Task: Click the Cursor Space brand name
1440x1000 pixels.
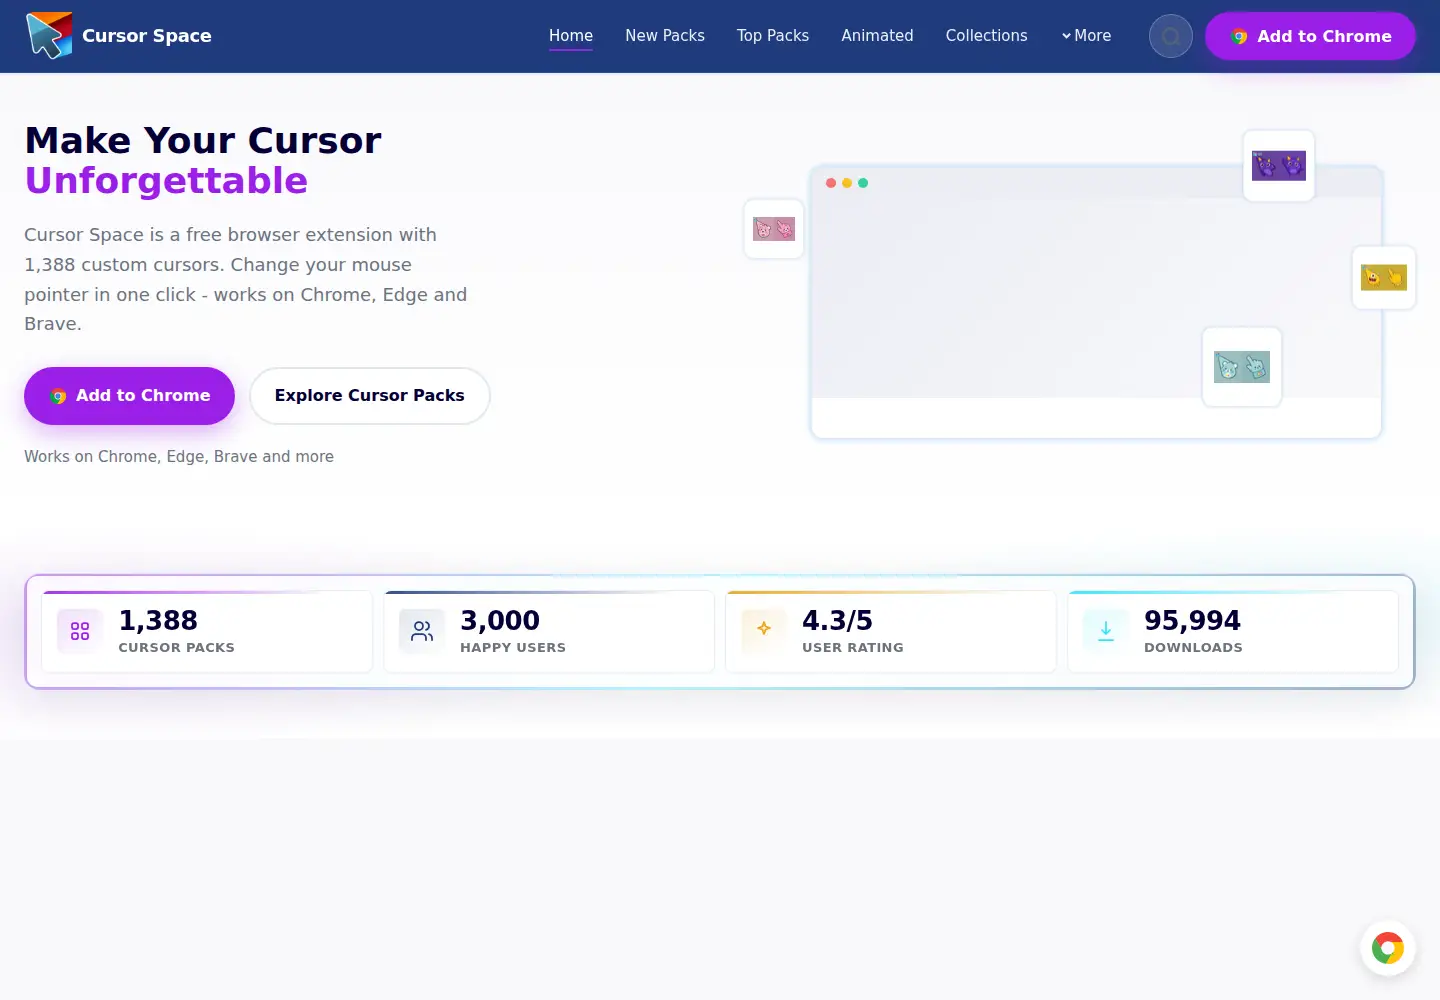Action: 147,36
